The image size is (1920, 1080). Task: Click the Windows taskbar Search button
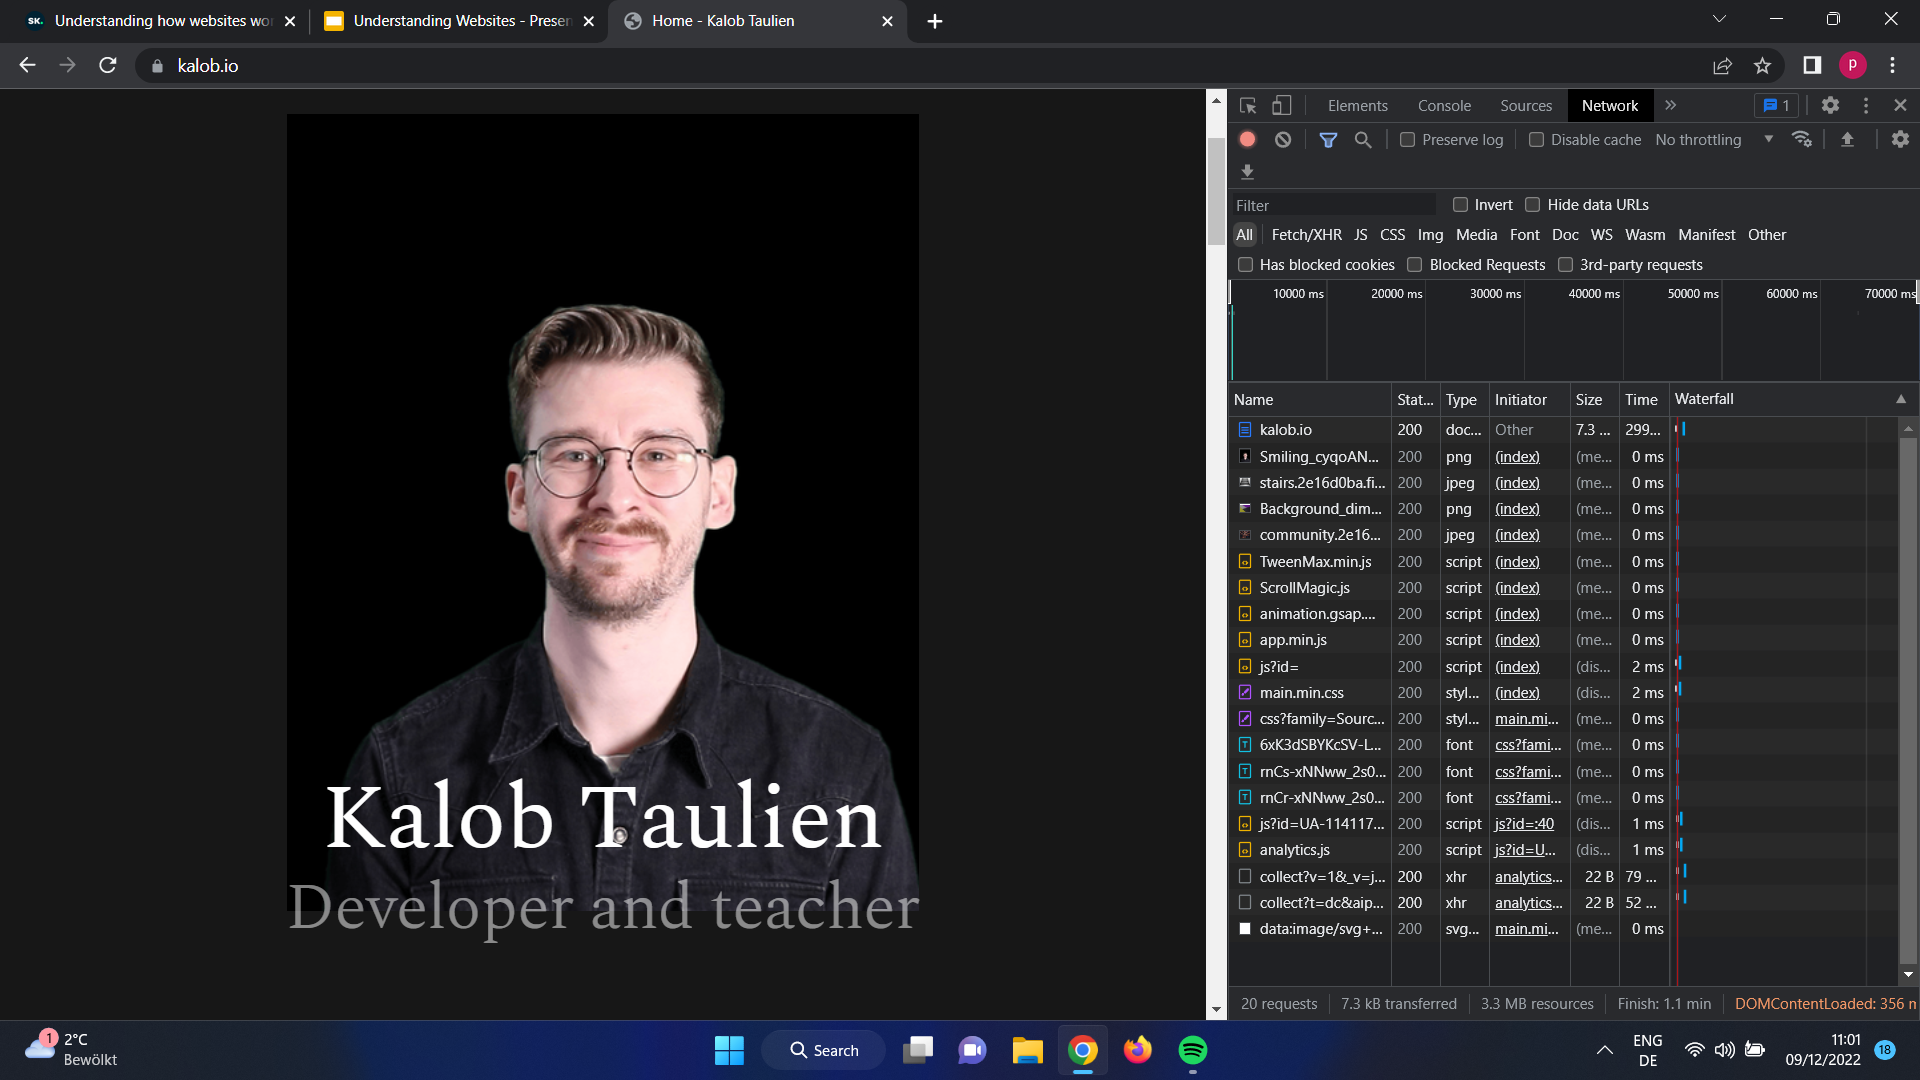point(823,1050)
